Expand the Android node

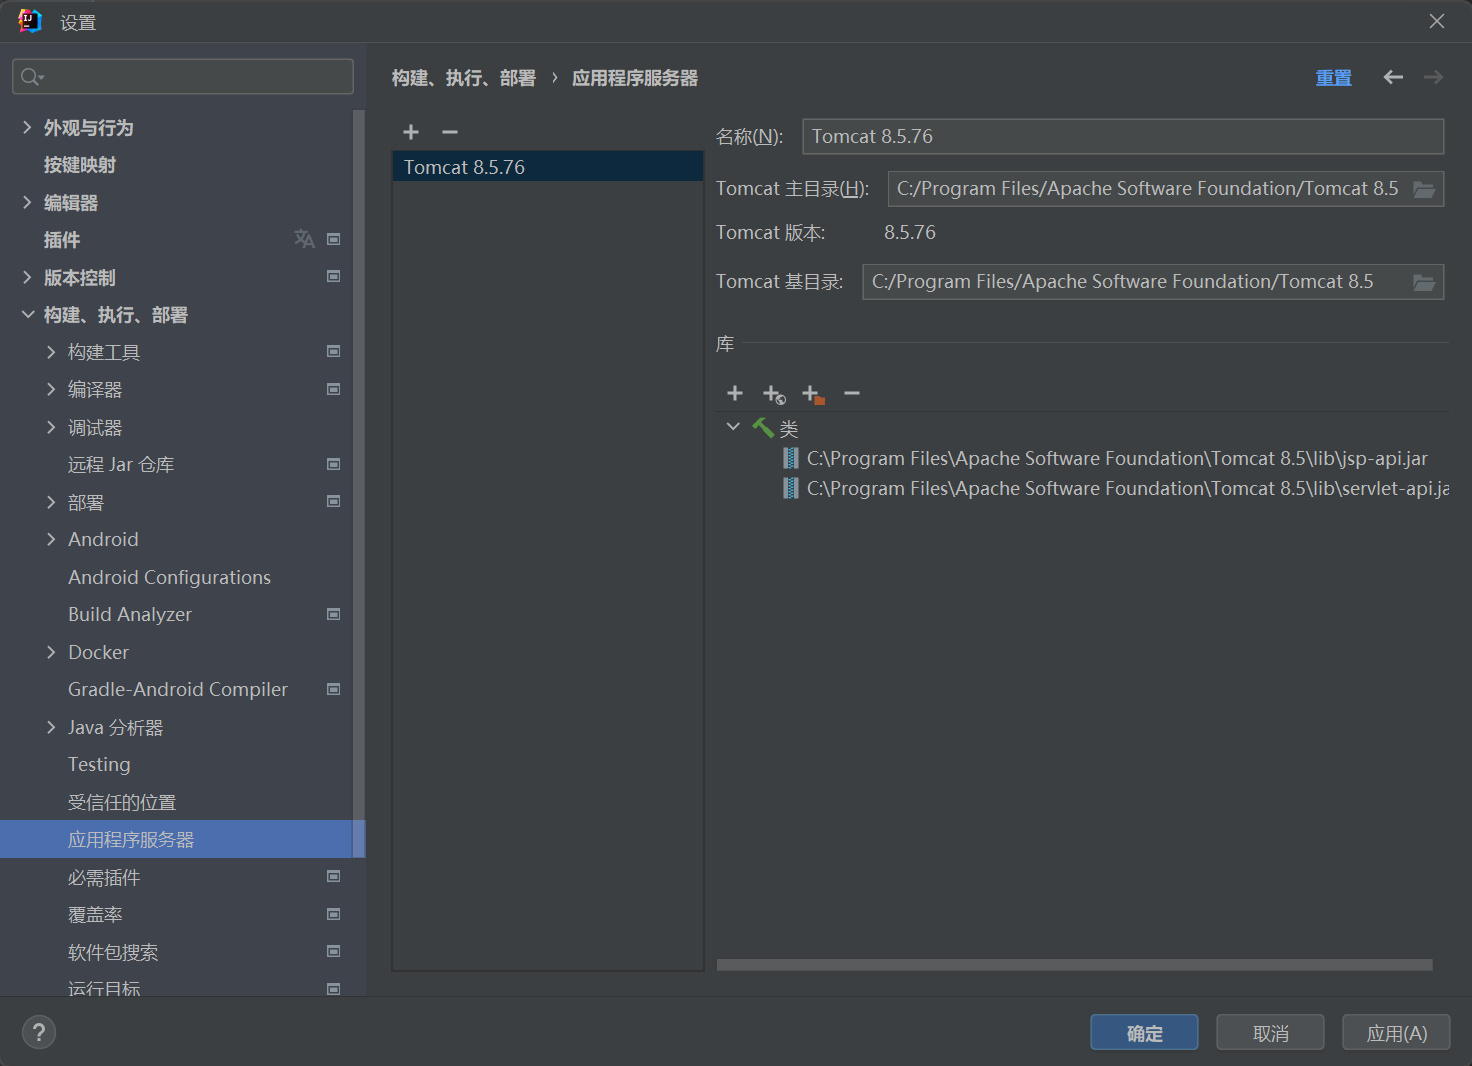[x=51, y=539]
